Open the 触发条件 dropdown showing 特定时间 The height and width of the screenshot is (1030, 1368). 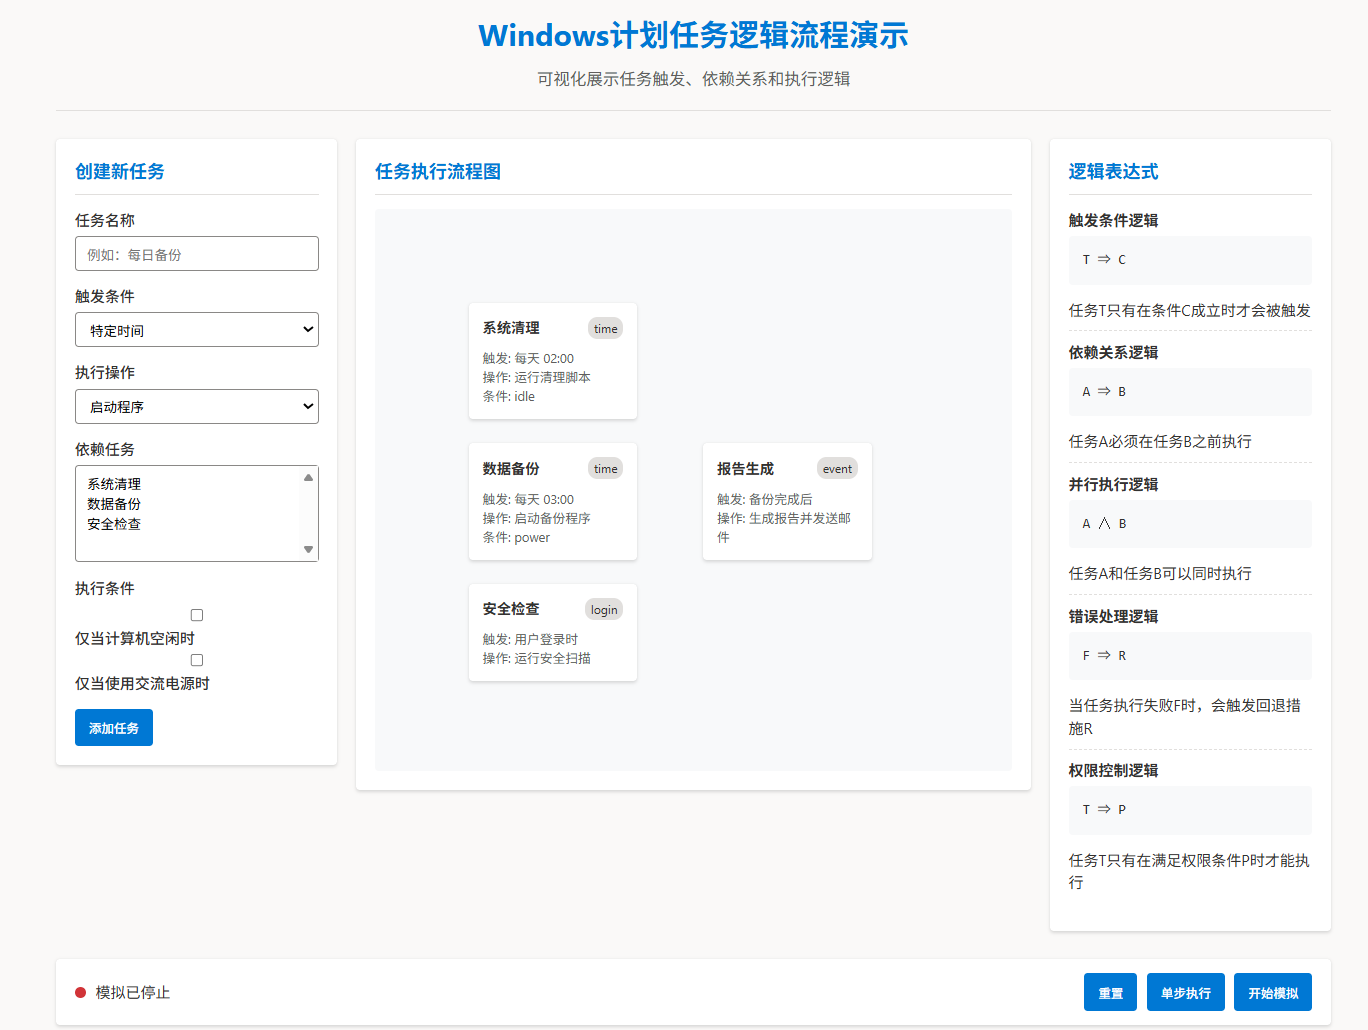[197, 330]
